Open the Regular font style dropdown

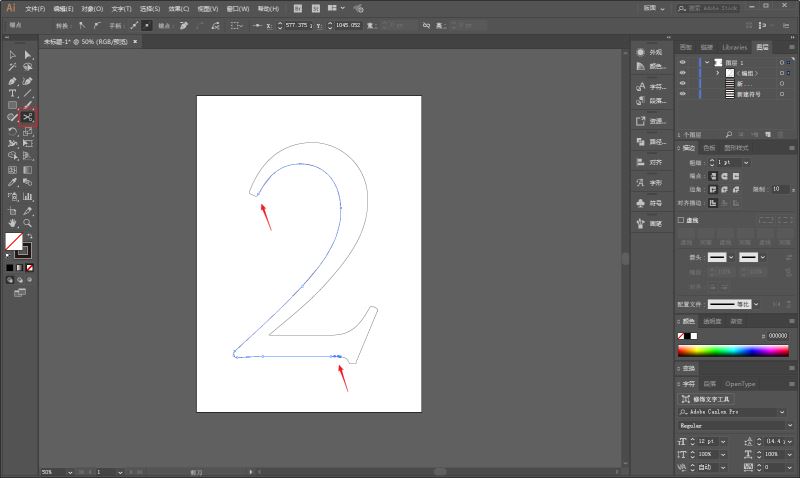790,425
